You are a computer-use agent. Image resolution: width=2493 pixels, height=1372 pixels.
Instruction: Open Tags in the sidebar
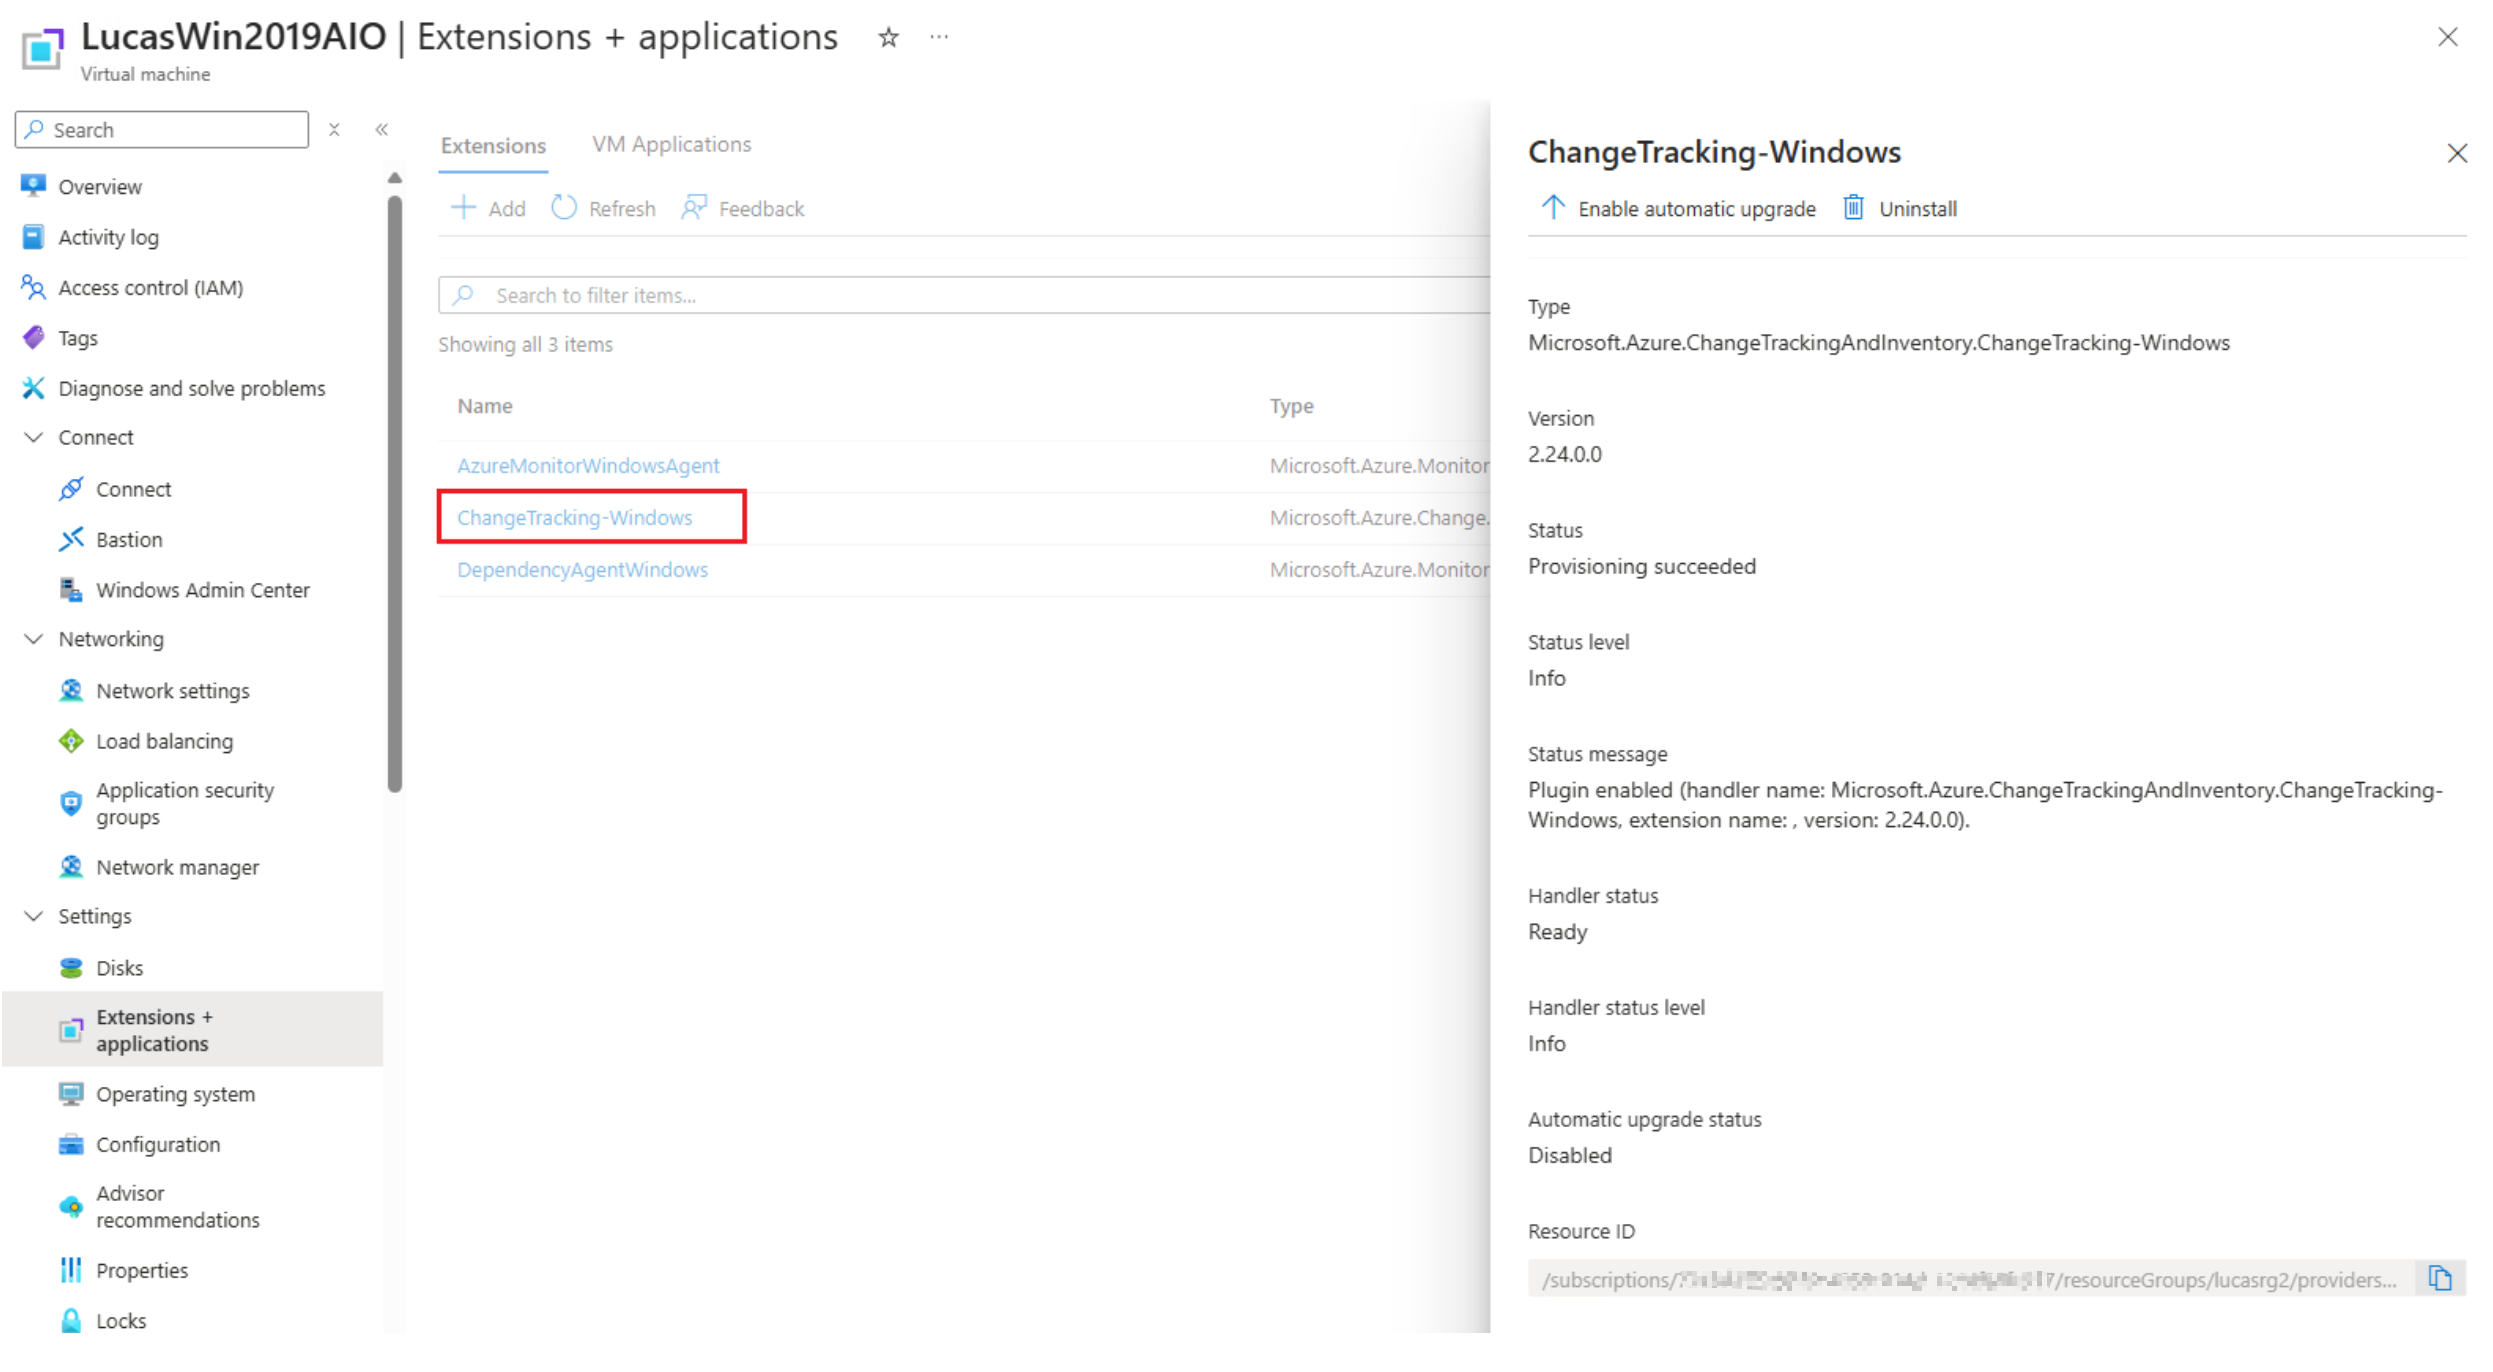[77, 338]
